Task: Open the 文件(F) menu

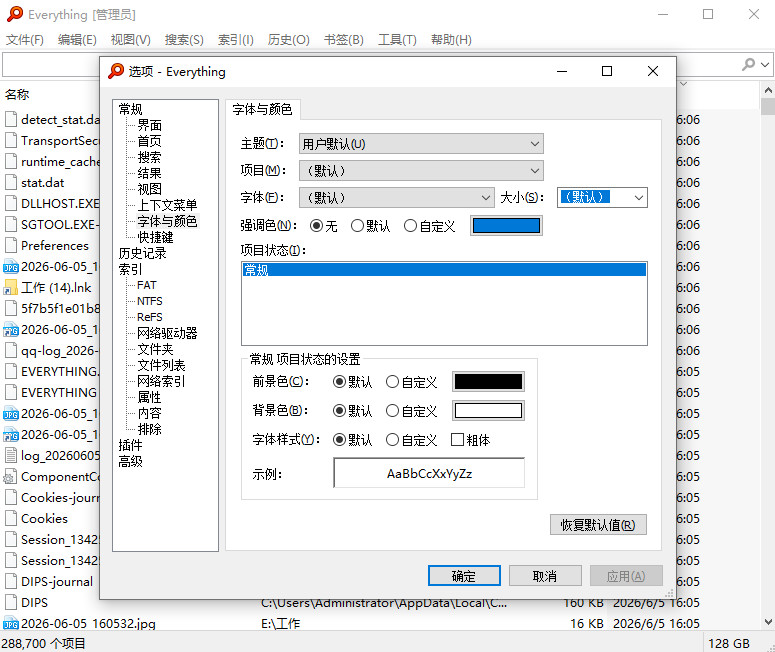Action: (25, 40)
